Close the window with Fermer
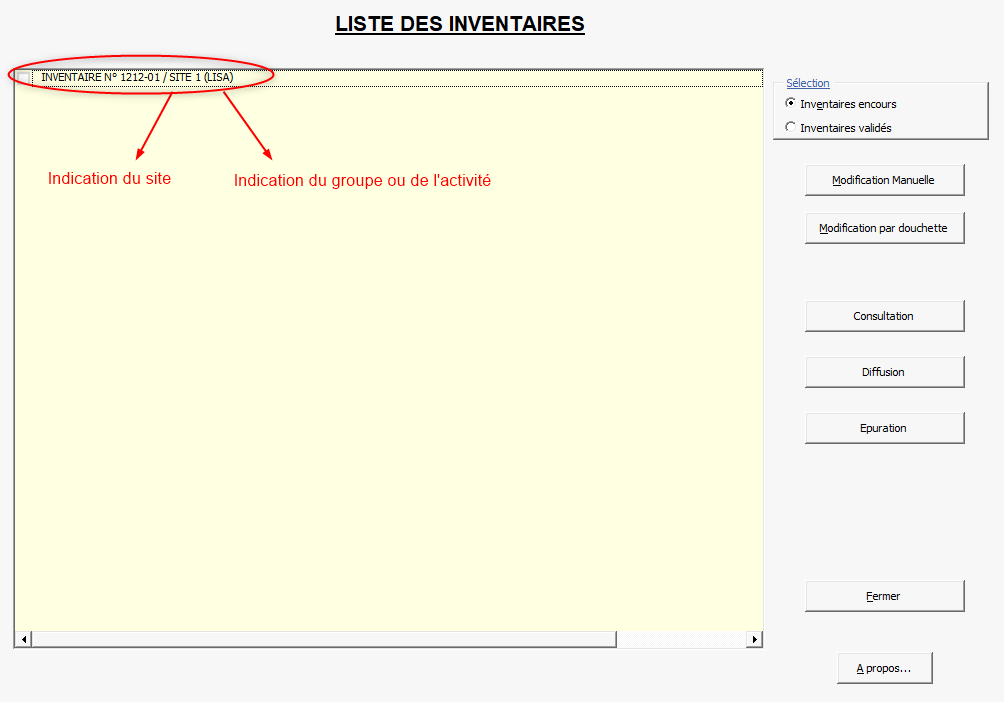This screenshot has width=1004, height=702. pyautogui.click(x=884, y=596)
